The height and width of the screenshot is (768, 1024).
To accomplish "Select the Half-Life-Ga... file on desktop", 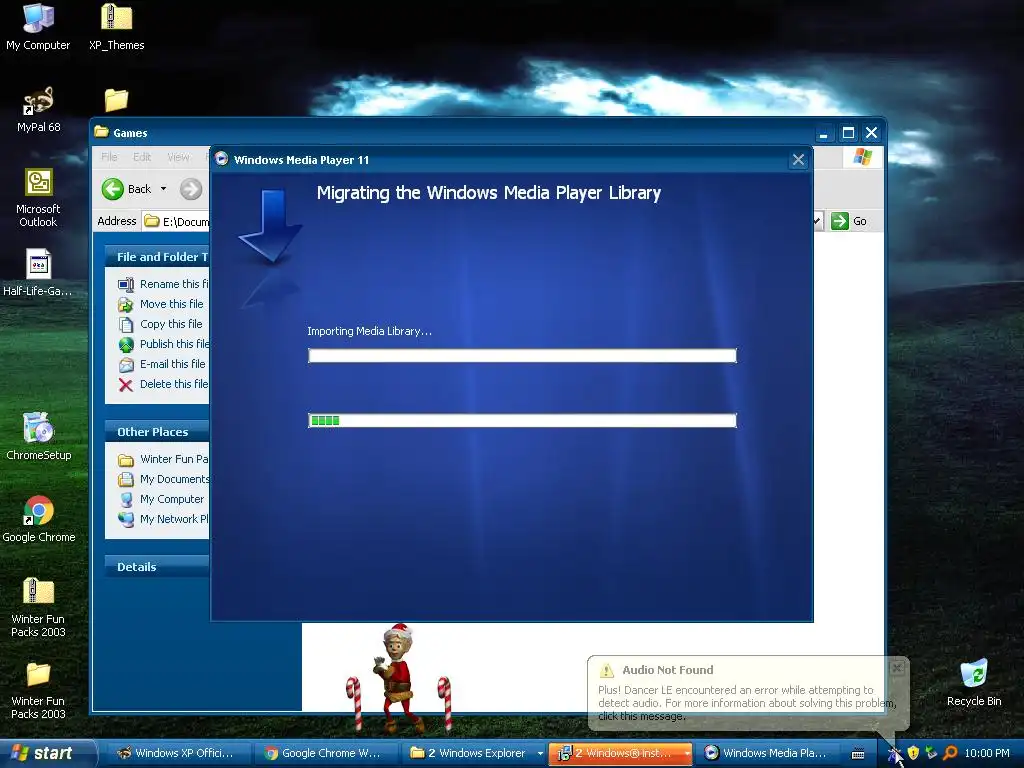I will coord(38,272).
